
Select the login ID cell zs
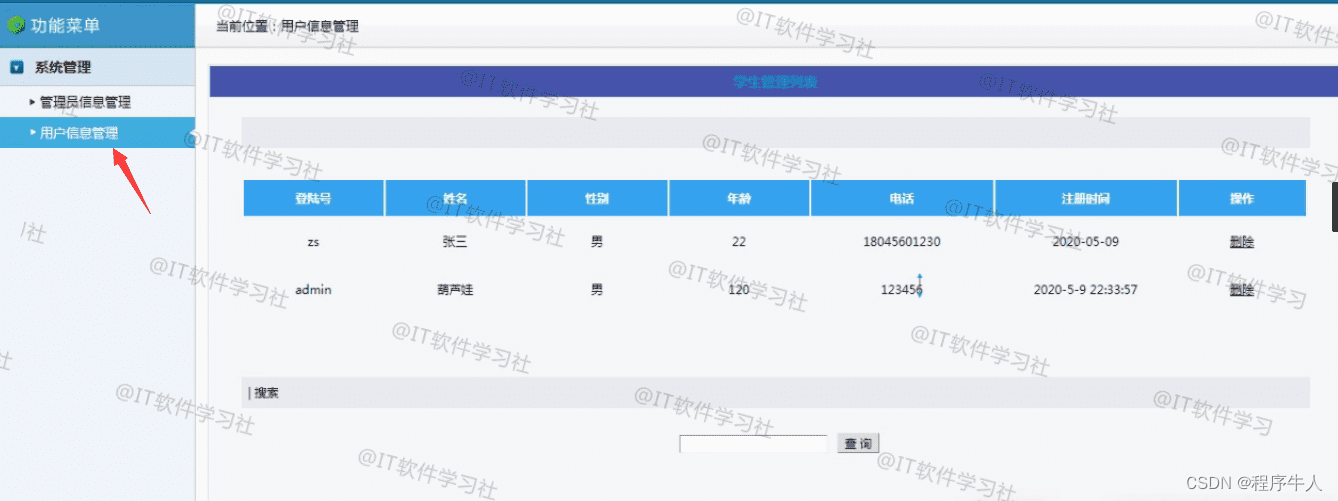point(313,242)
